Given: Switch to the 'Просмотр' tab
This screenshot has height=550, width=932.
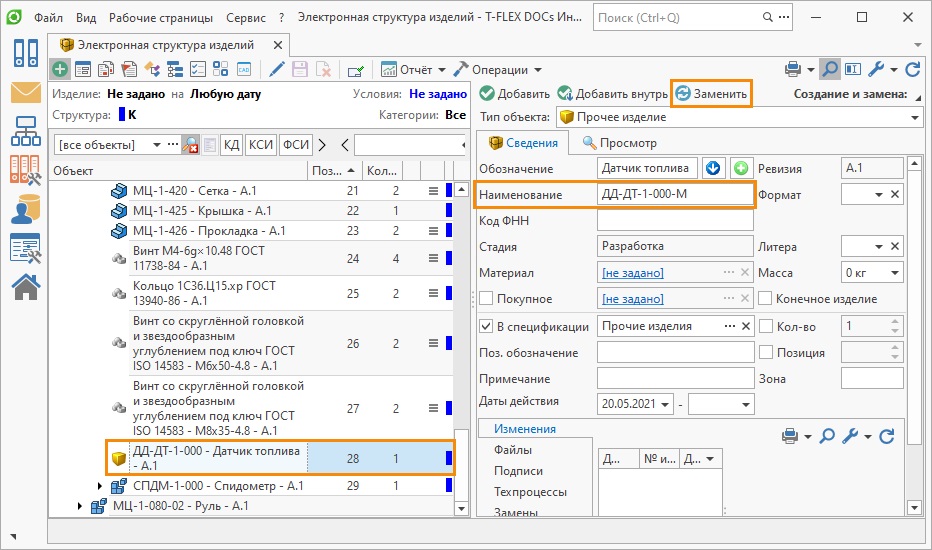Looking at the screenshot, I should click(620, 143).
